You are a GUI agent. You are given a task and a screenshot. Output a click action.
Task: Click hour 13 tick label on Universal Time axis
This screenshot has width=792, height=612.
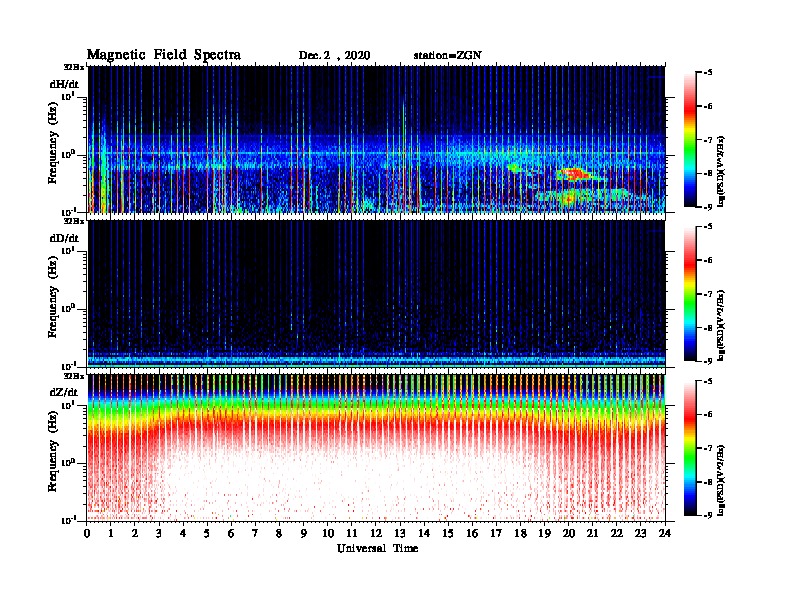pos(400,533)
